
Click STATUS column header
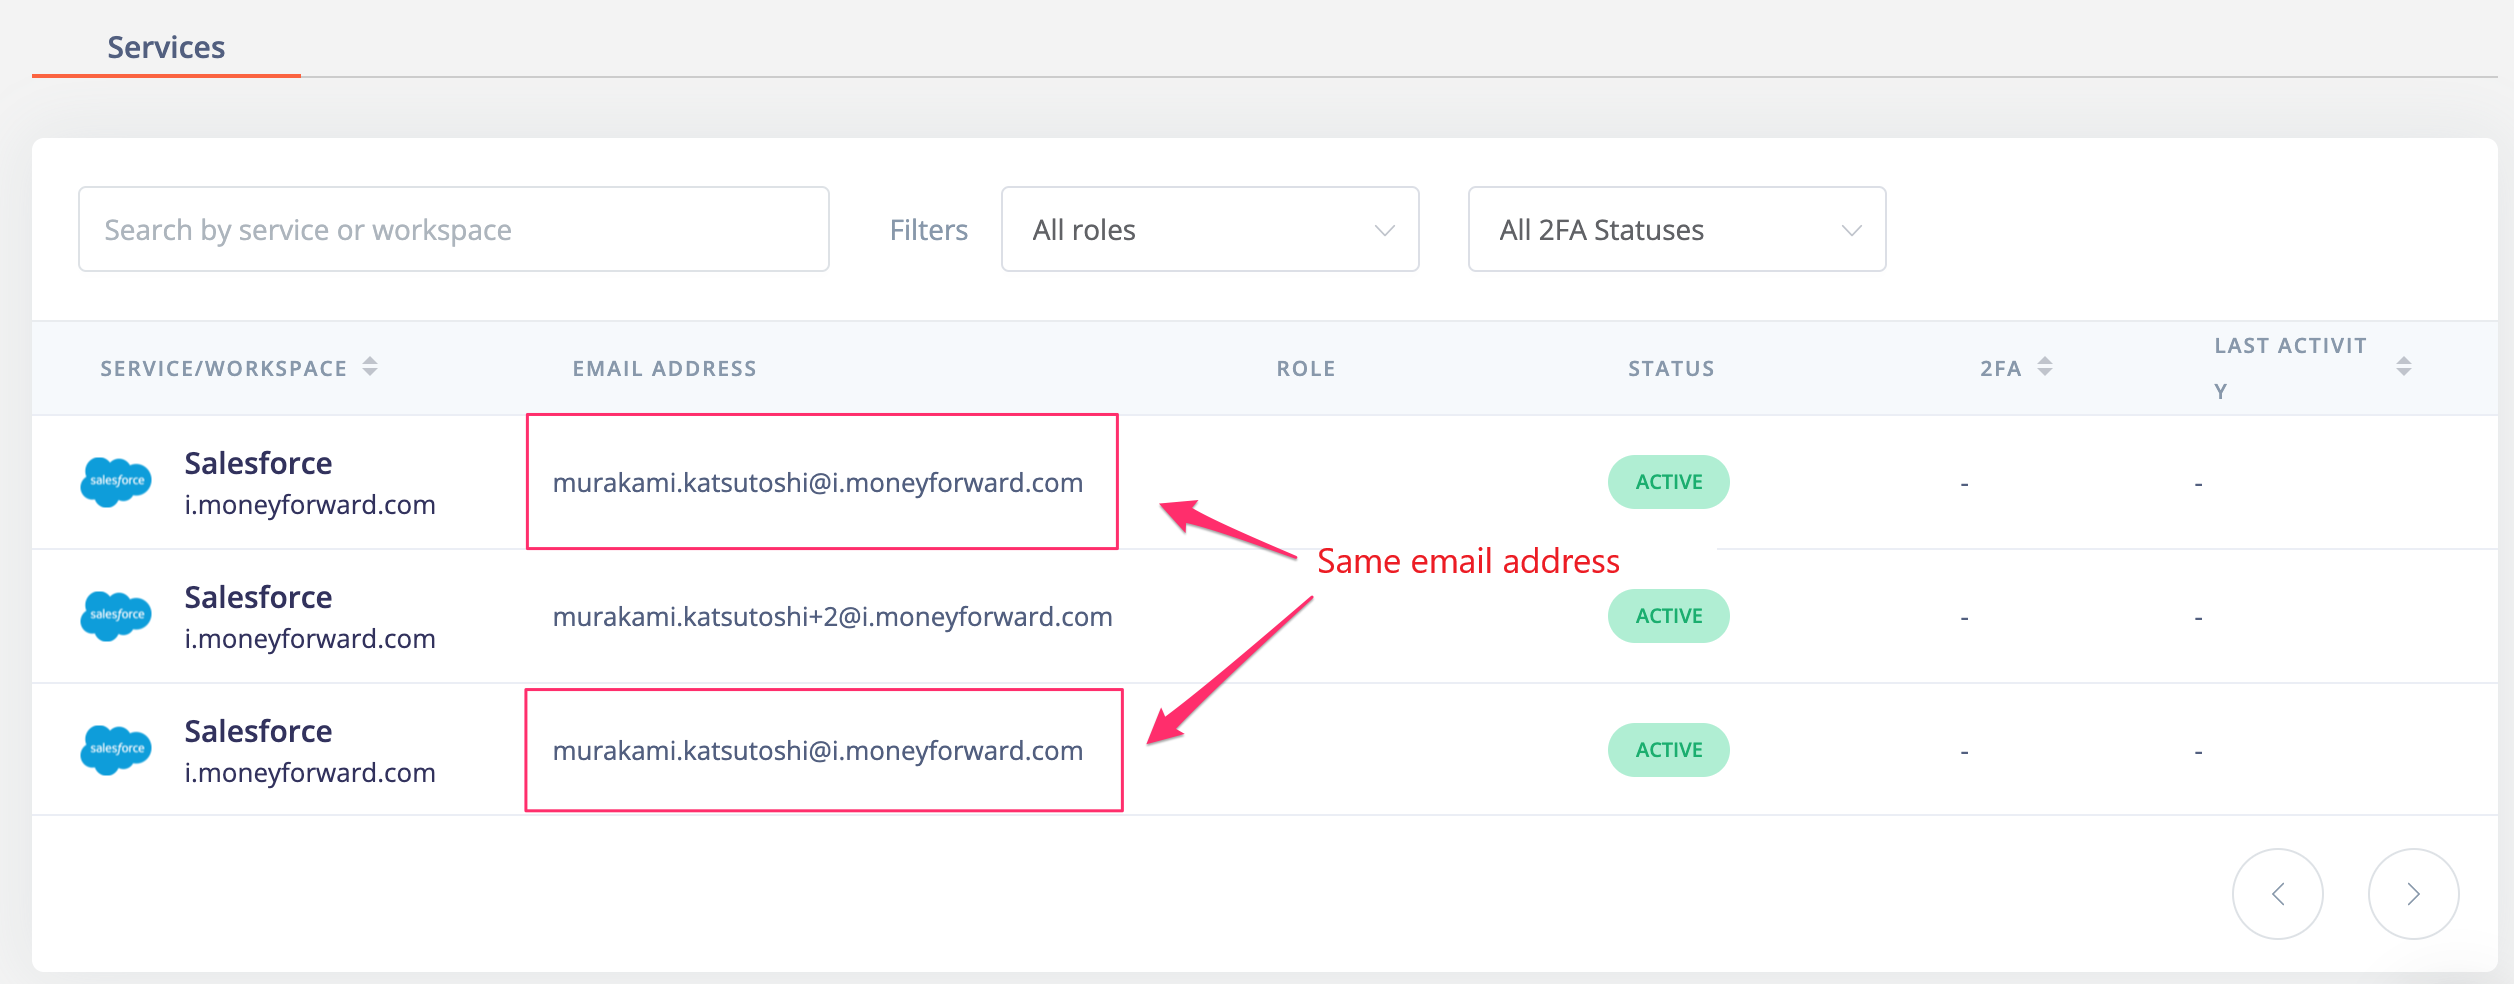point(1671,369)
